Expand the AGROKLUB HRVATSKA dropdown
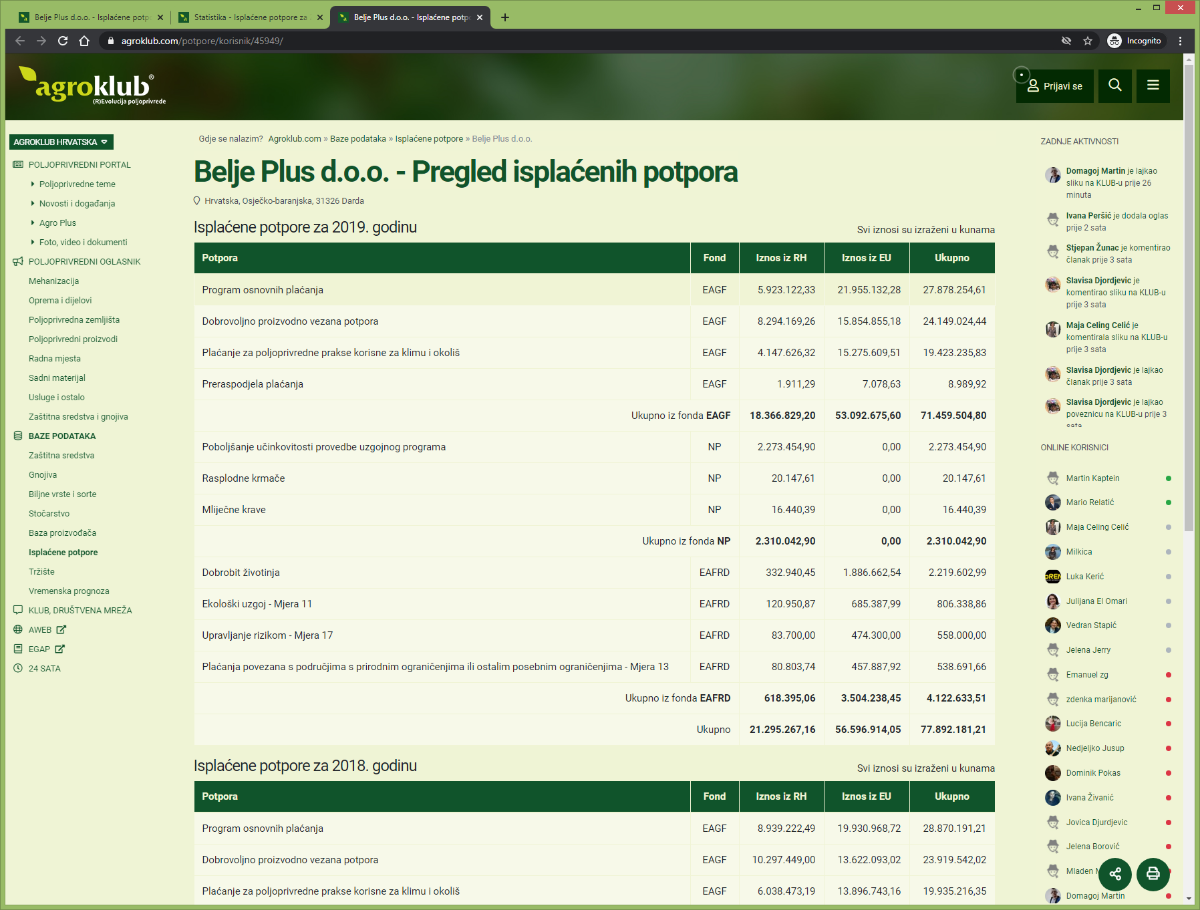Image resolution: width=1200 pixels, height=910 pixels. [61, 142]
